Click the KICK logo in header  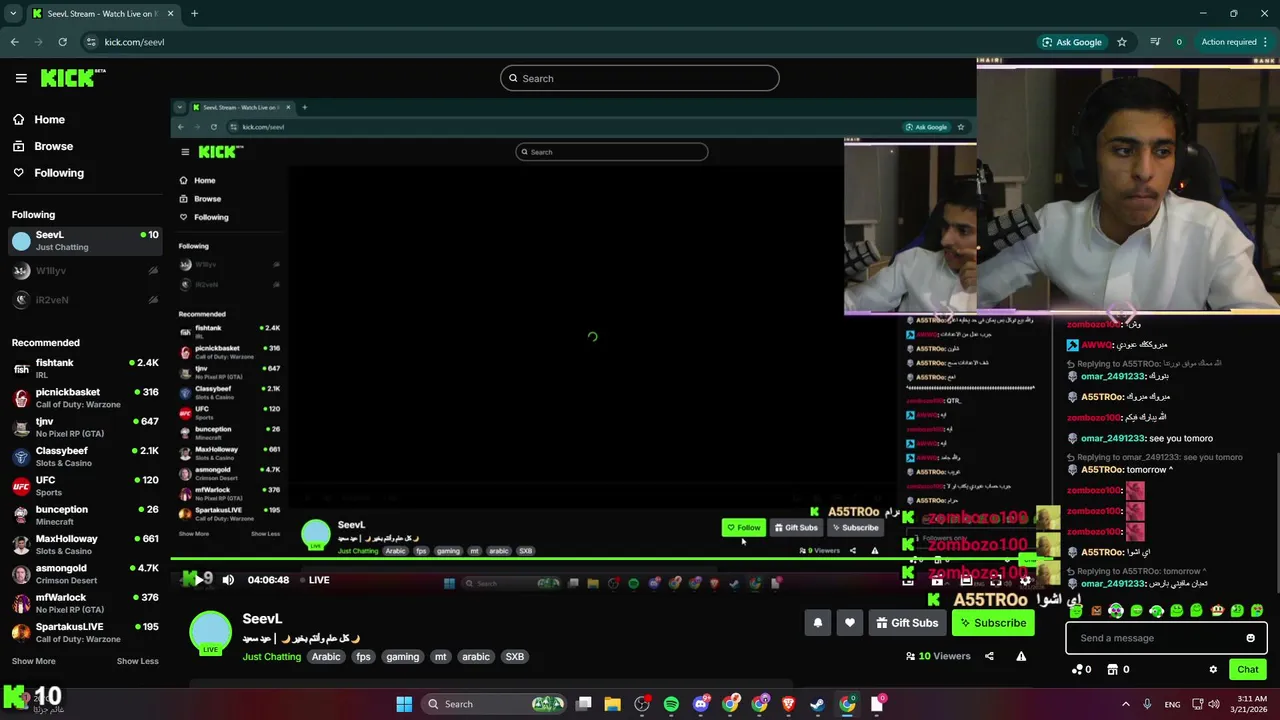[x=72, y=78]
